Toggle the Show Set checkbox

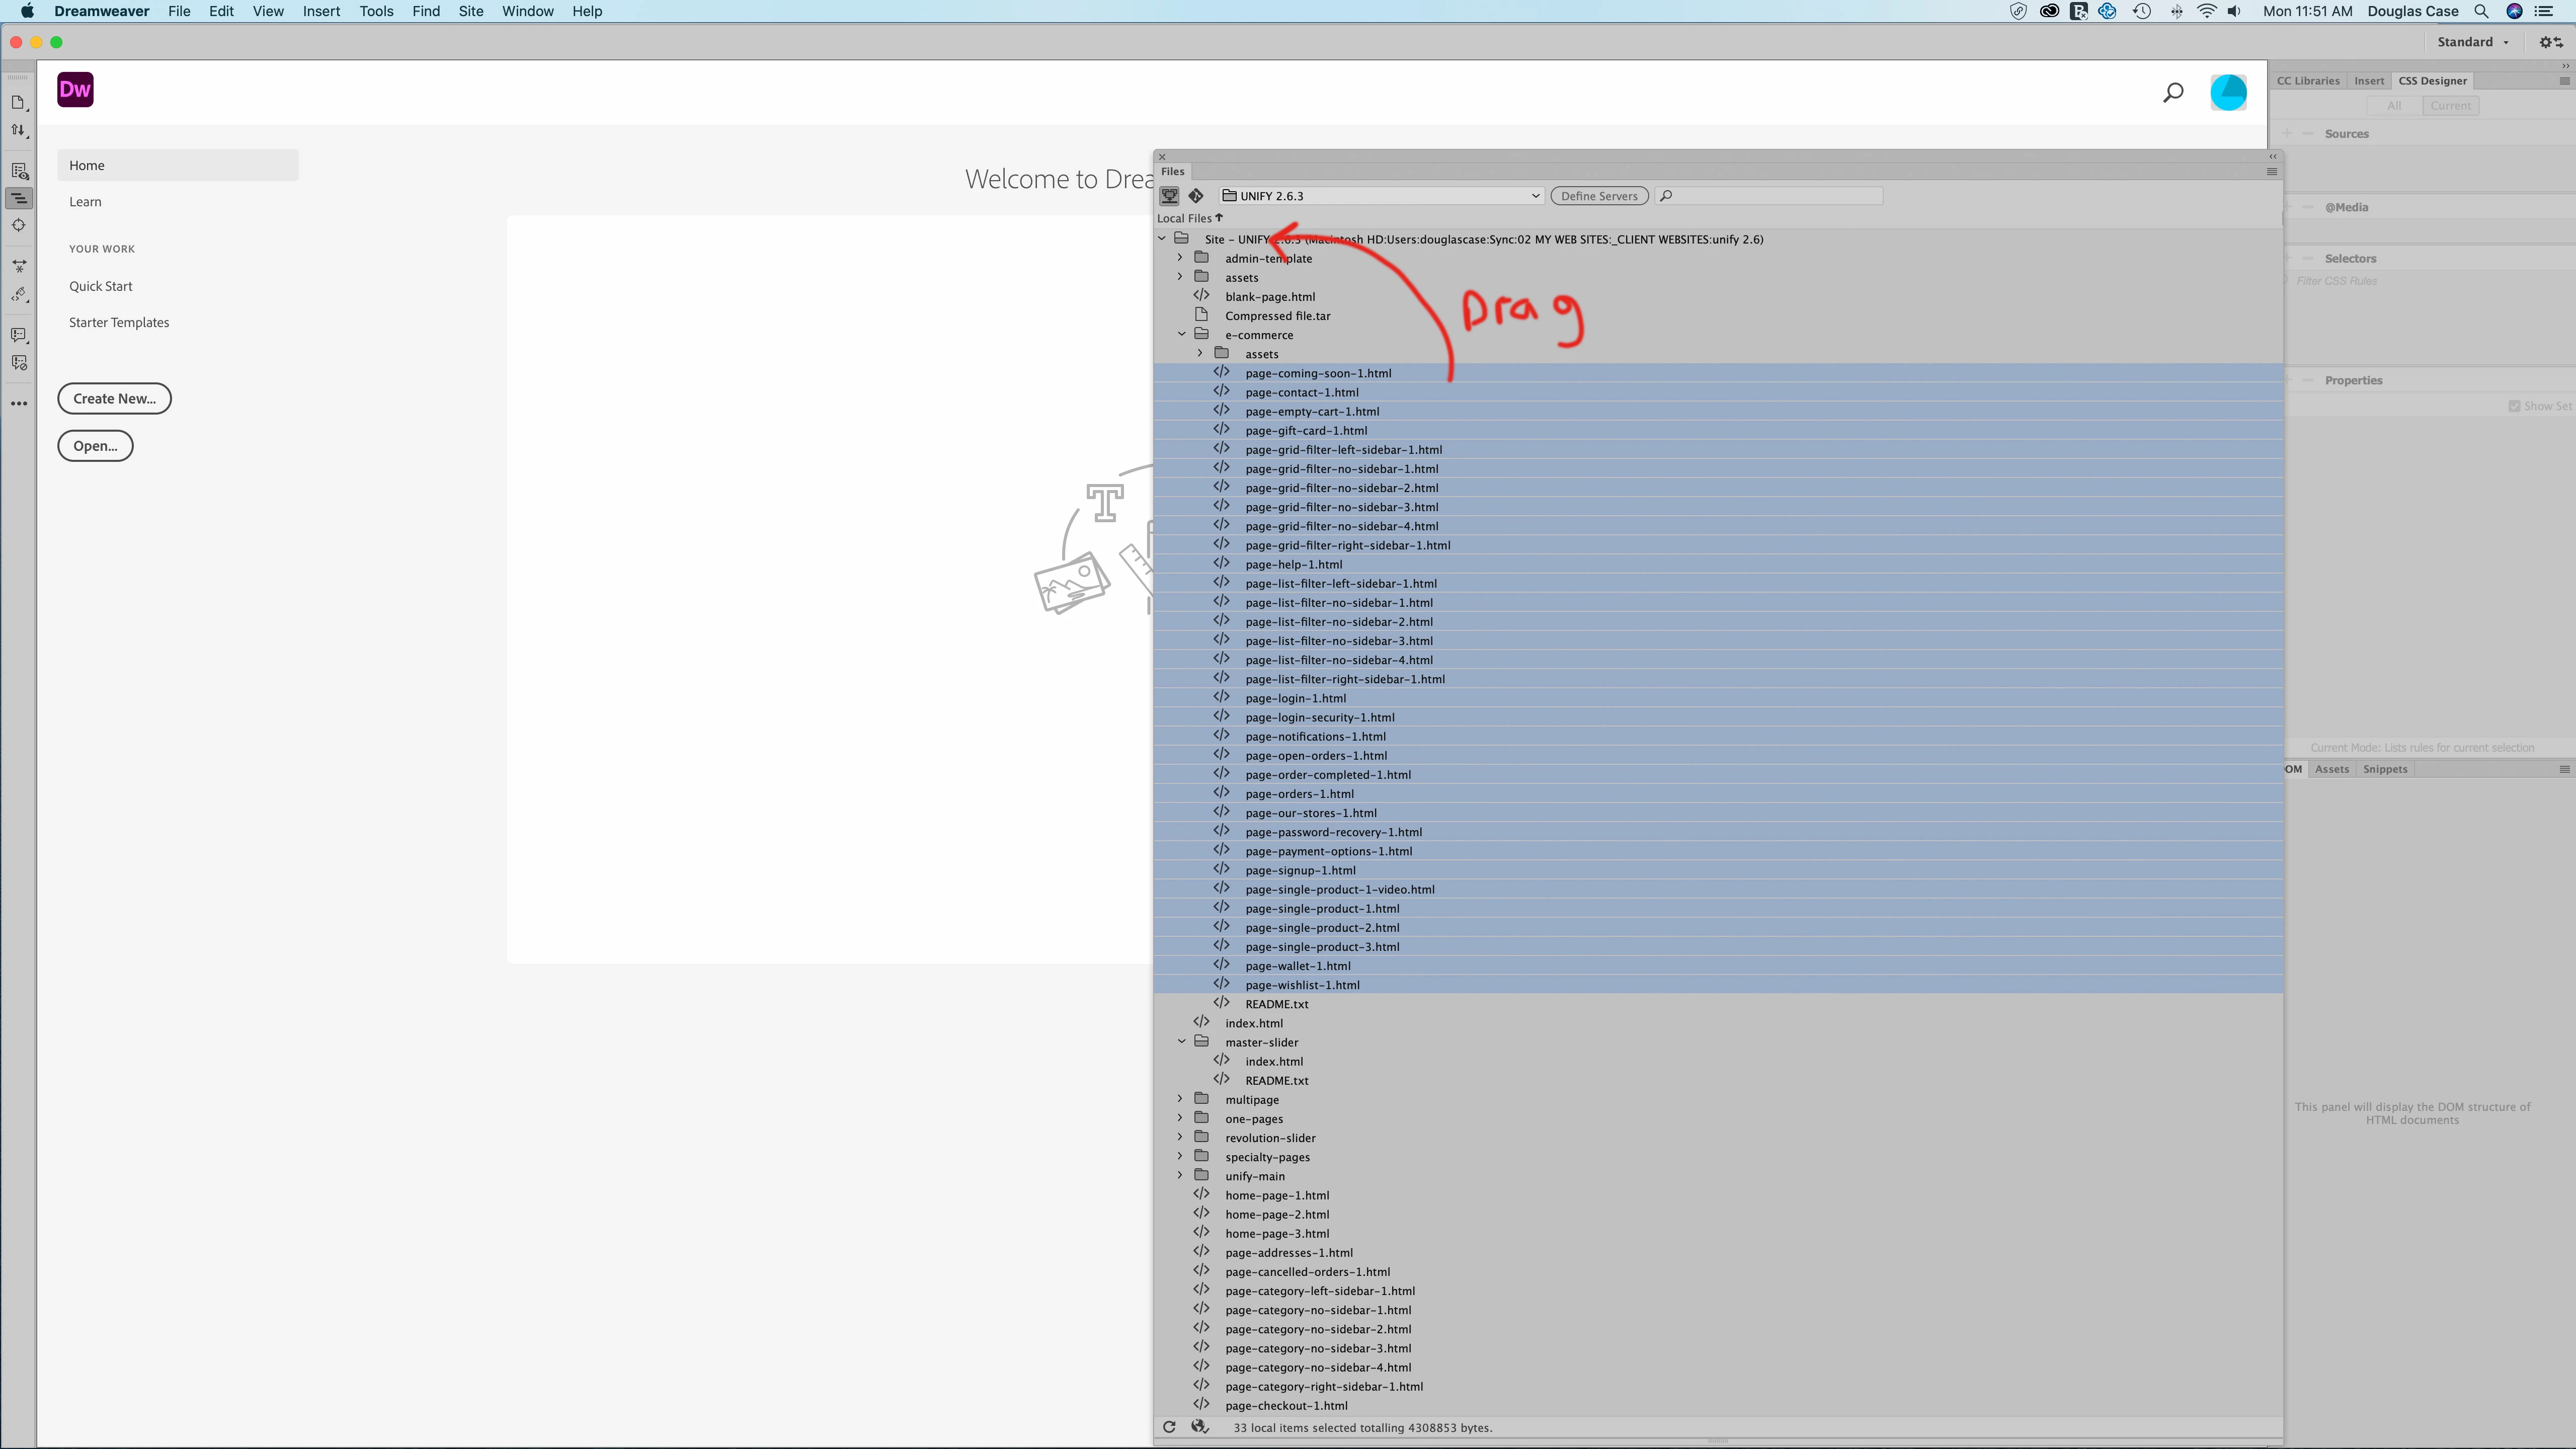(x=2514, y=406)
